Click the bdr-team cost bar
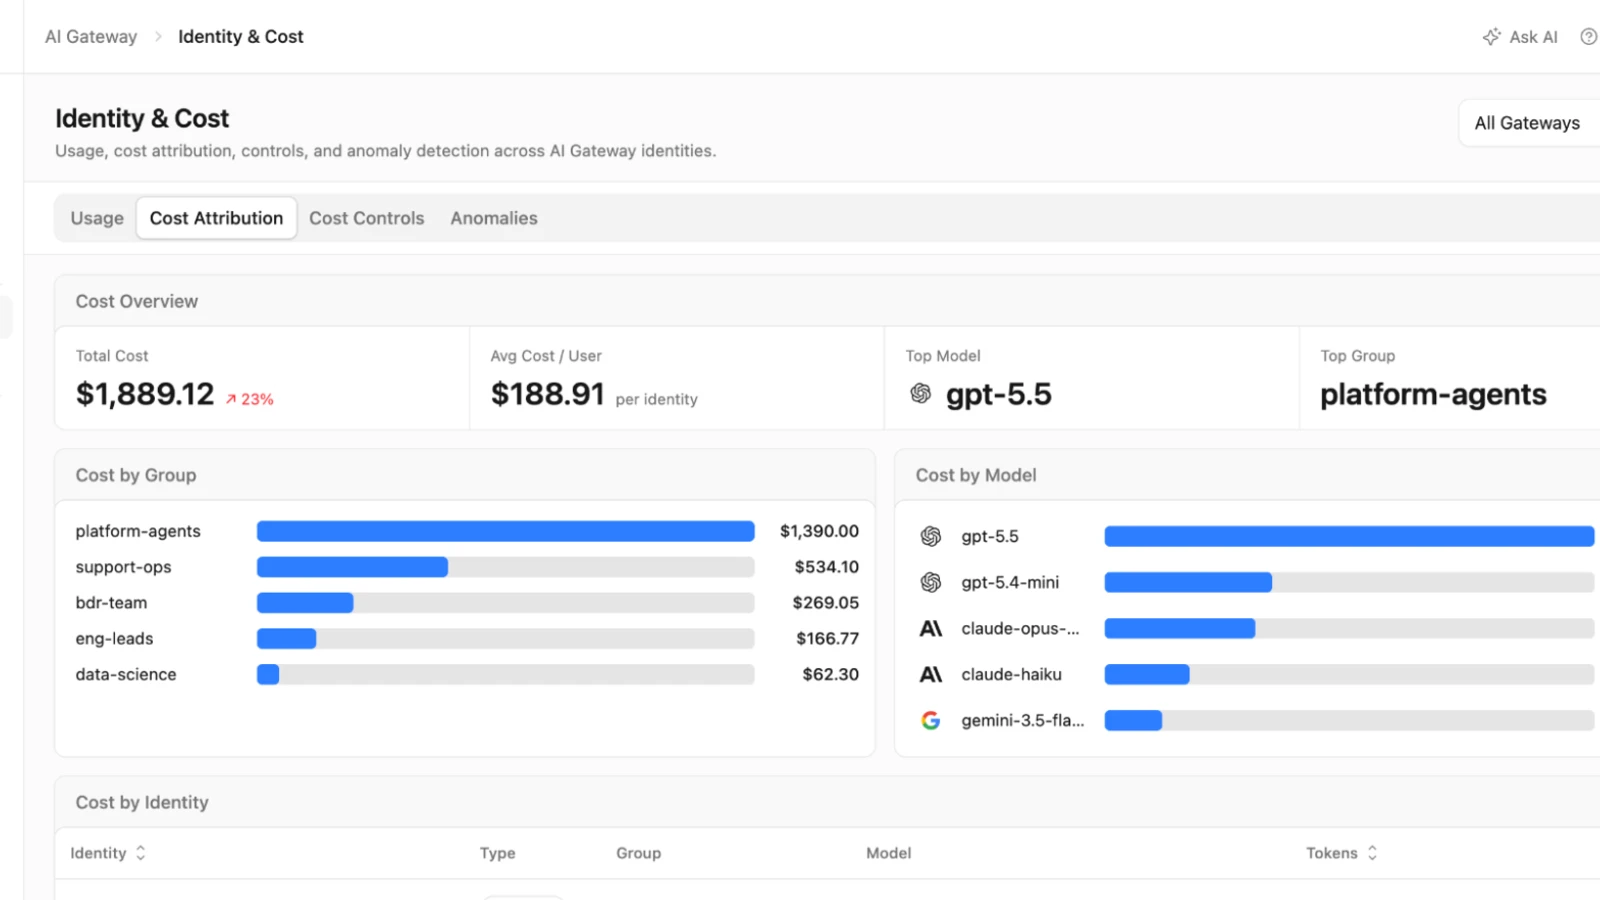The width and height of the screenshot is (1600, 900). (505, 603)
